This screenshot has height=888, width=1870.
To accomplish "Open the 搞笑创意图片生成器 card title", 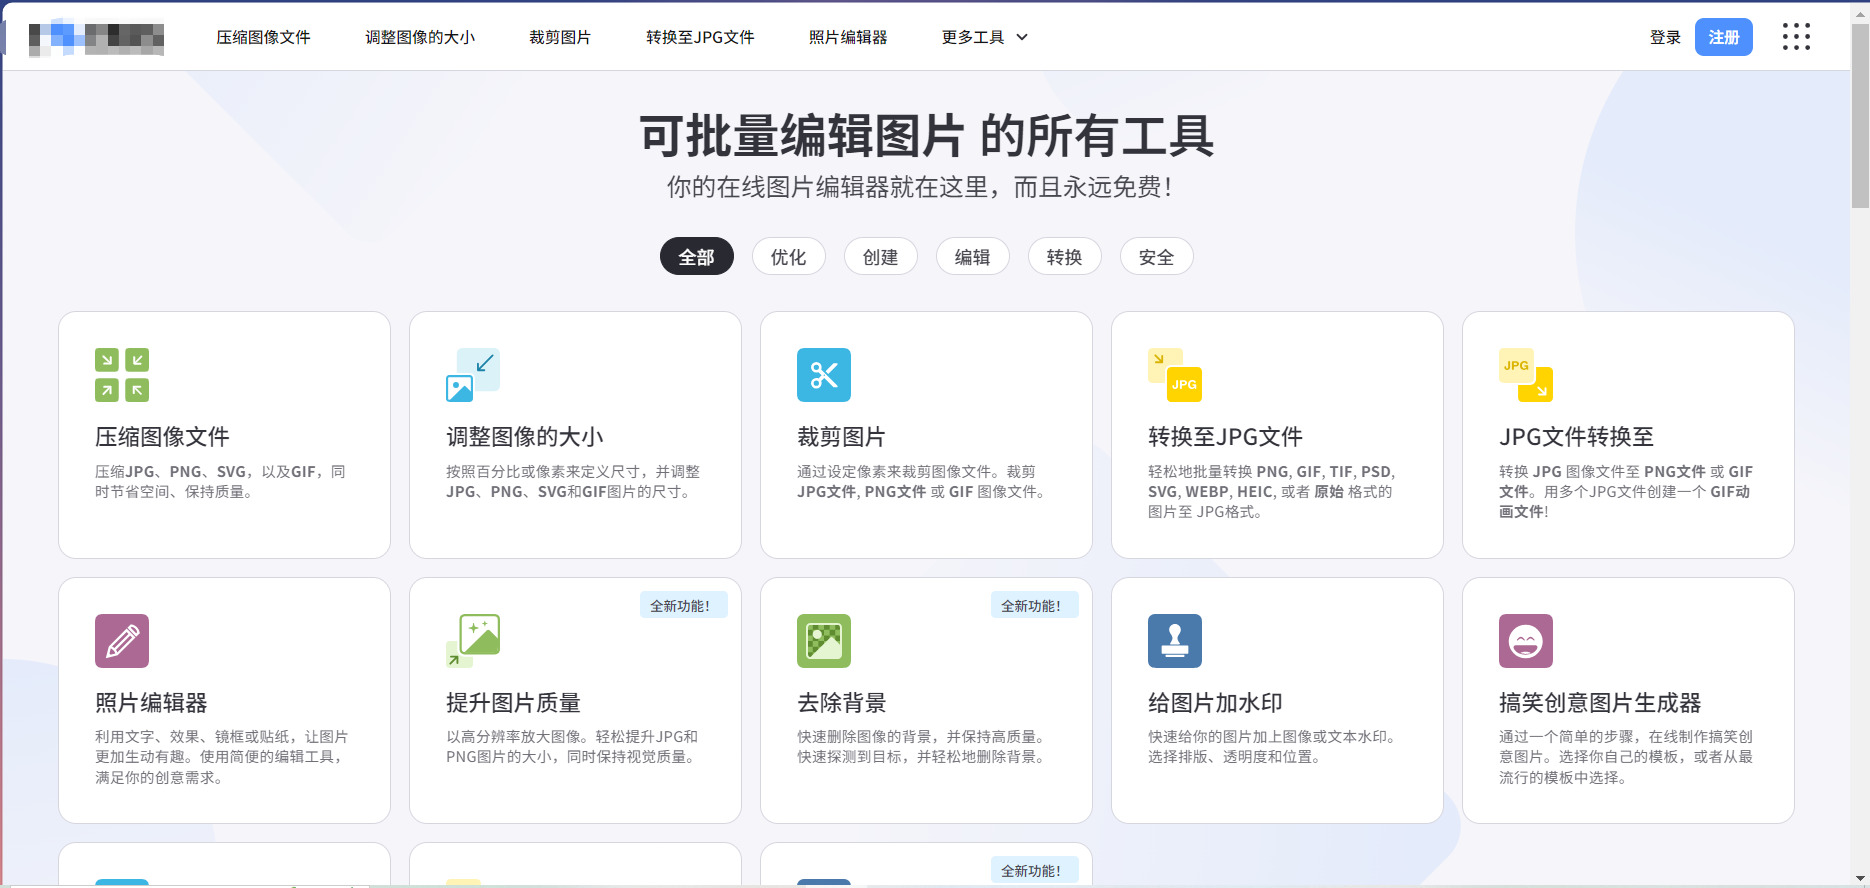I will tap(1600, 703).
